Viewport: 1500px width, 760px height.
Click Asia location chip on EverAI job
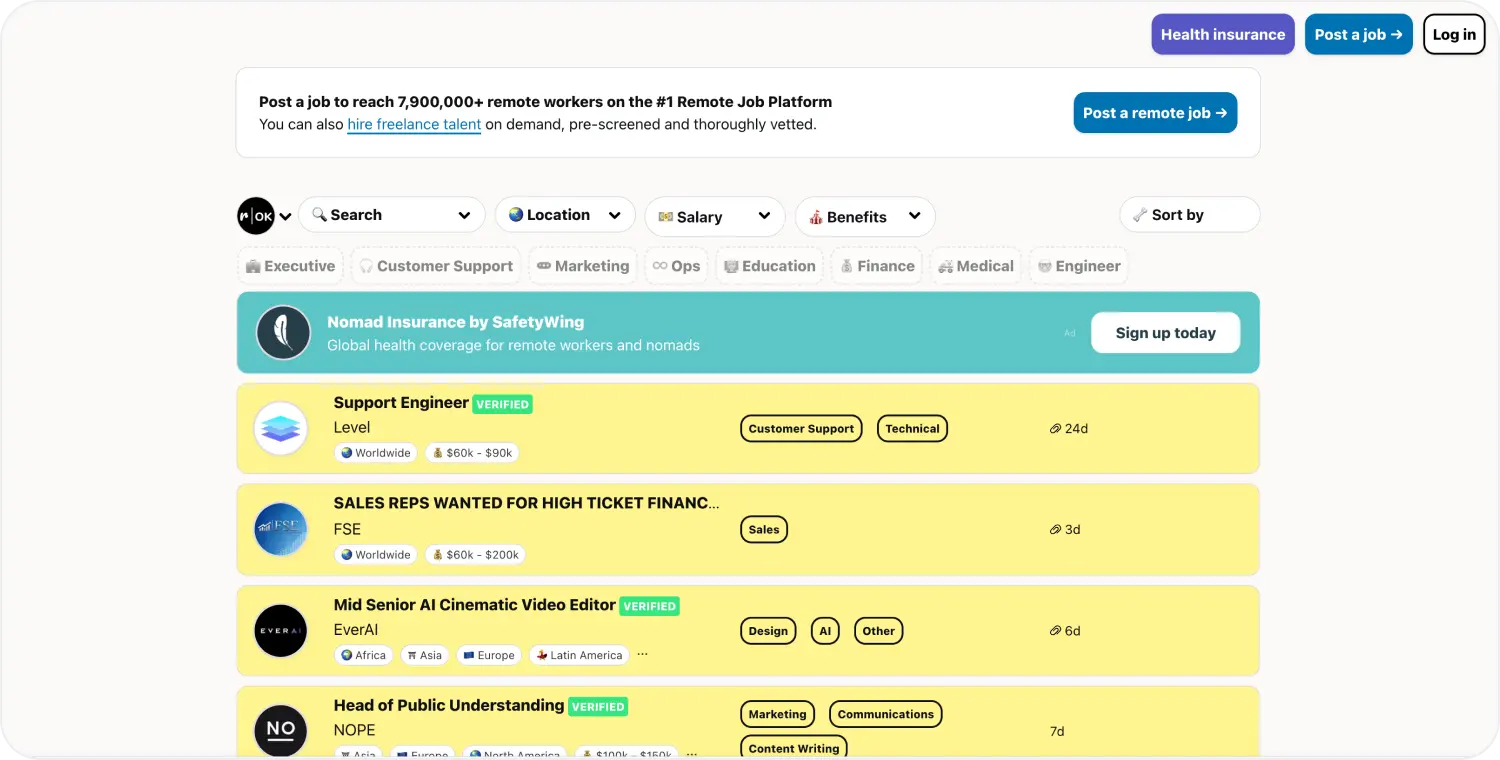424,656
